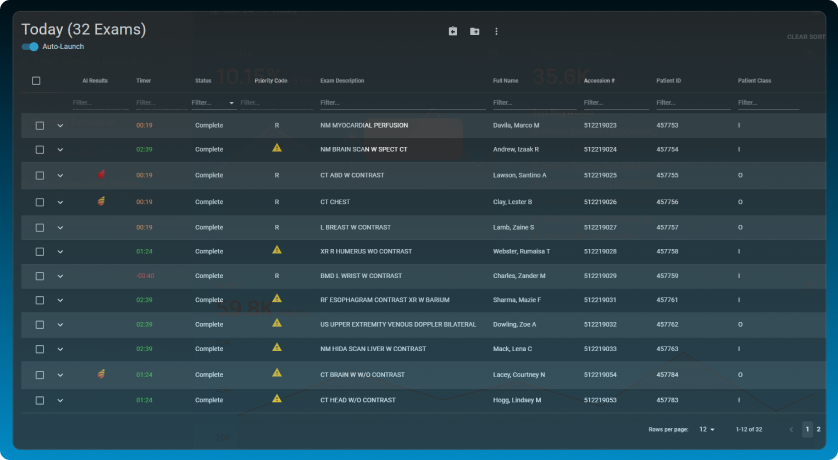The width and height of the screenshot is (838, 460).
Task: Check the select-all checkbox in the table header
Action: [x=37, y=81]
